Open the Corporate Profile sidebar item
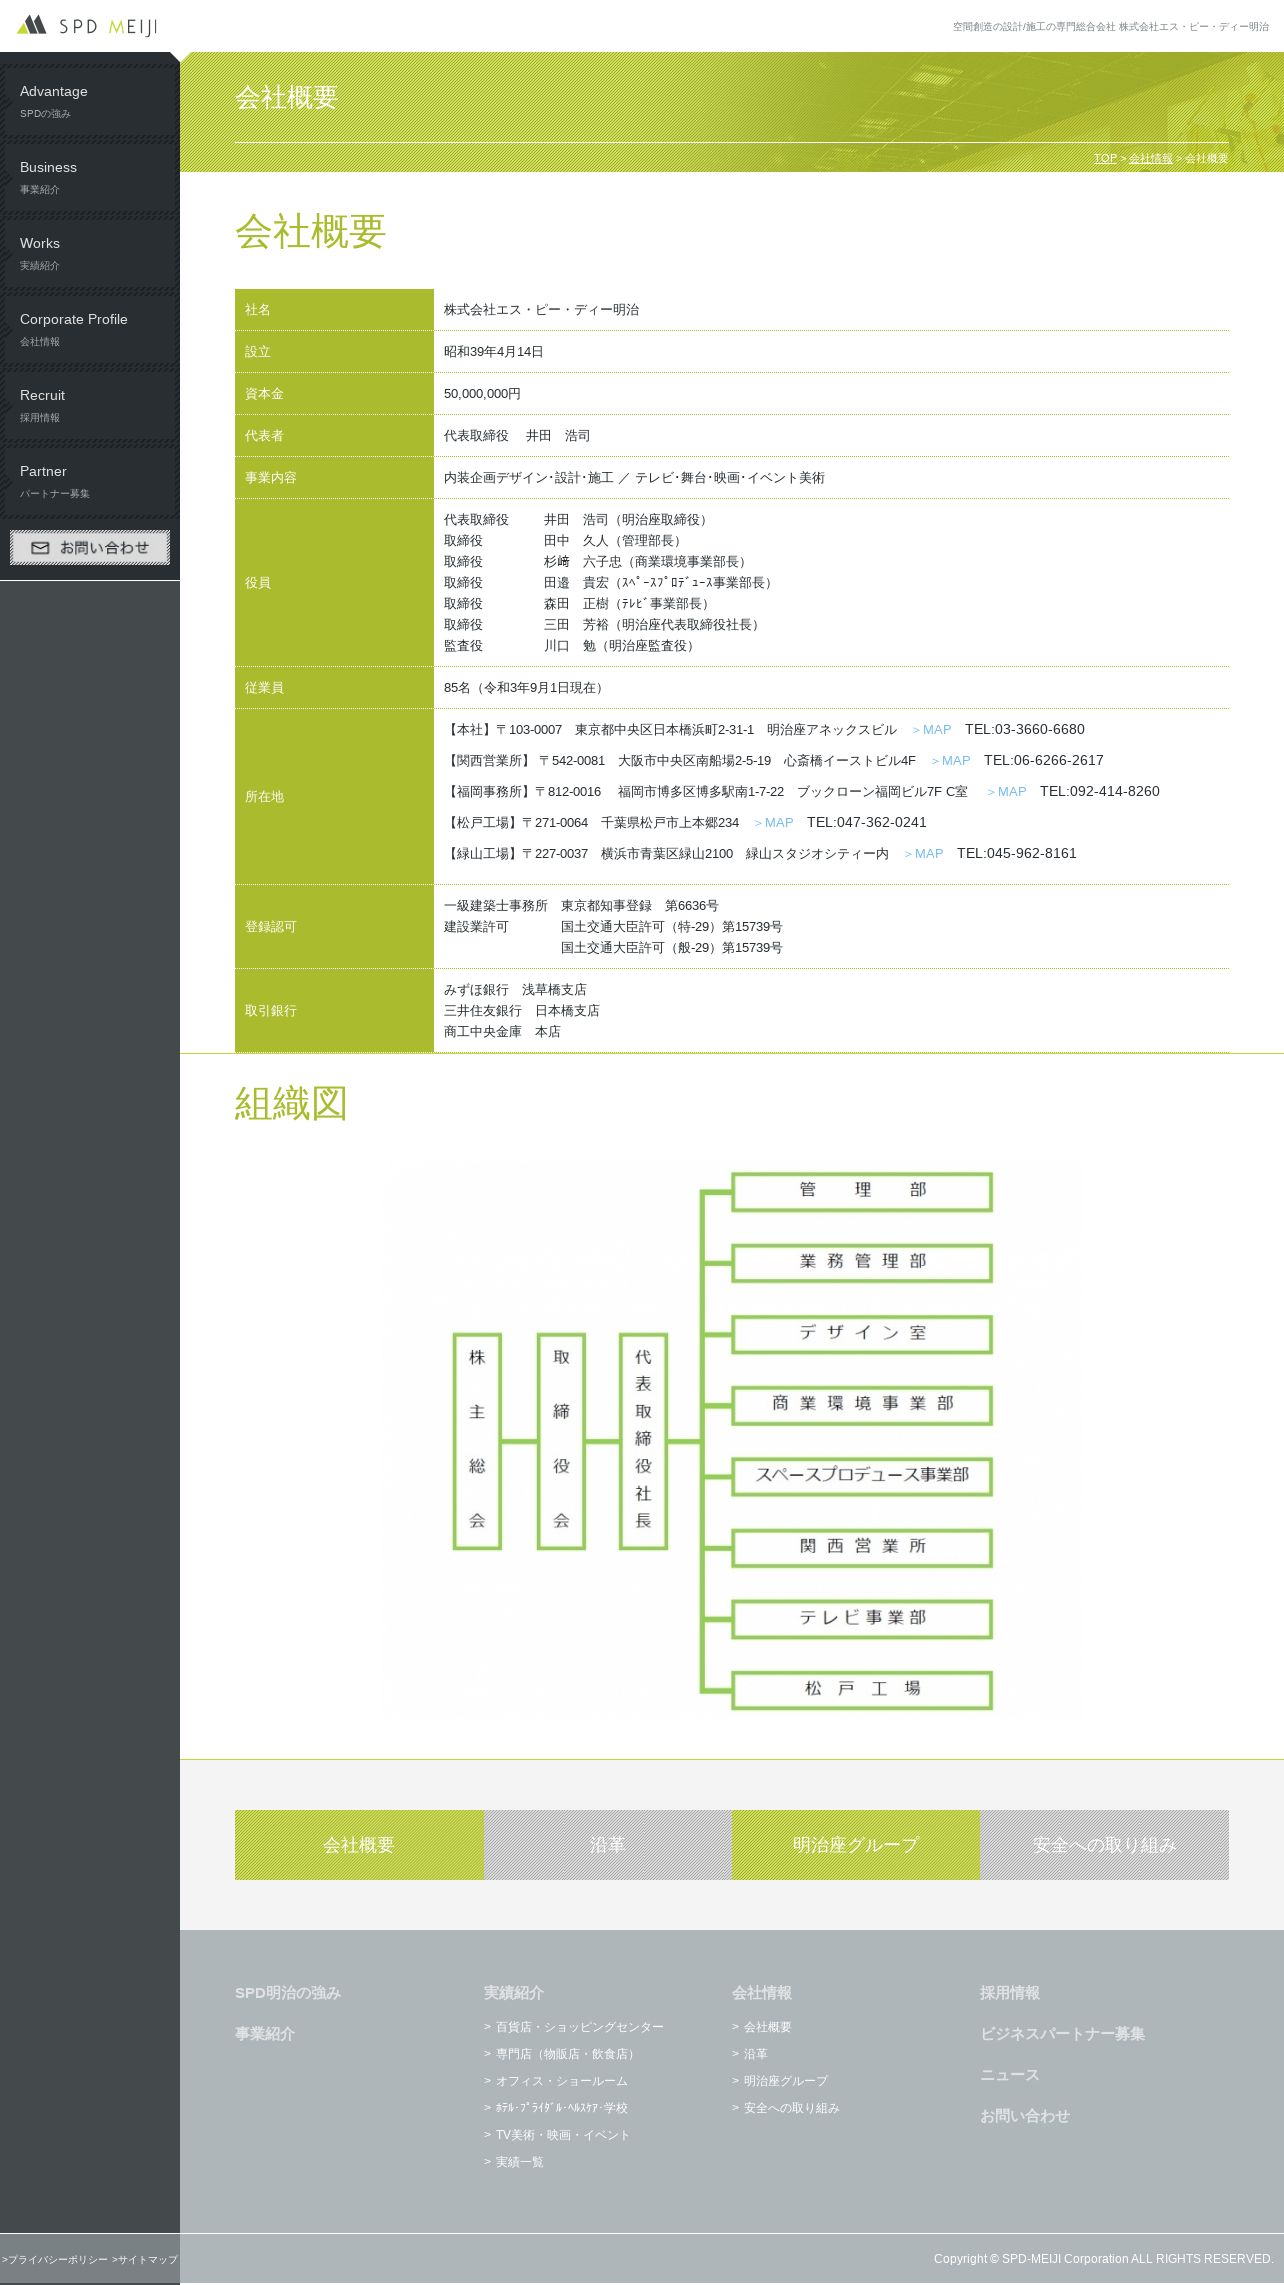 click(90, 329)
